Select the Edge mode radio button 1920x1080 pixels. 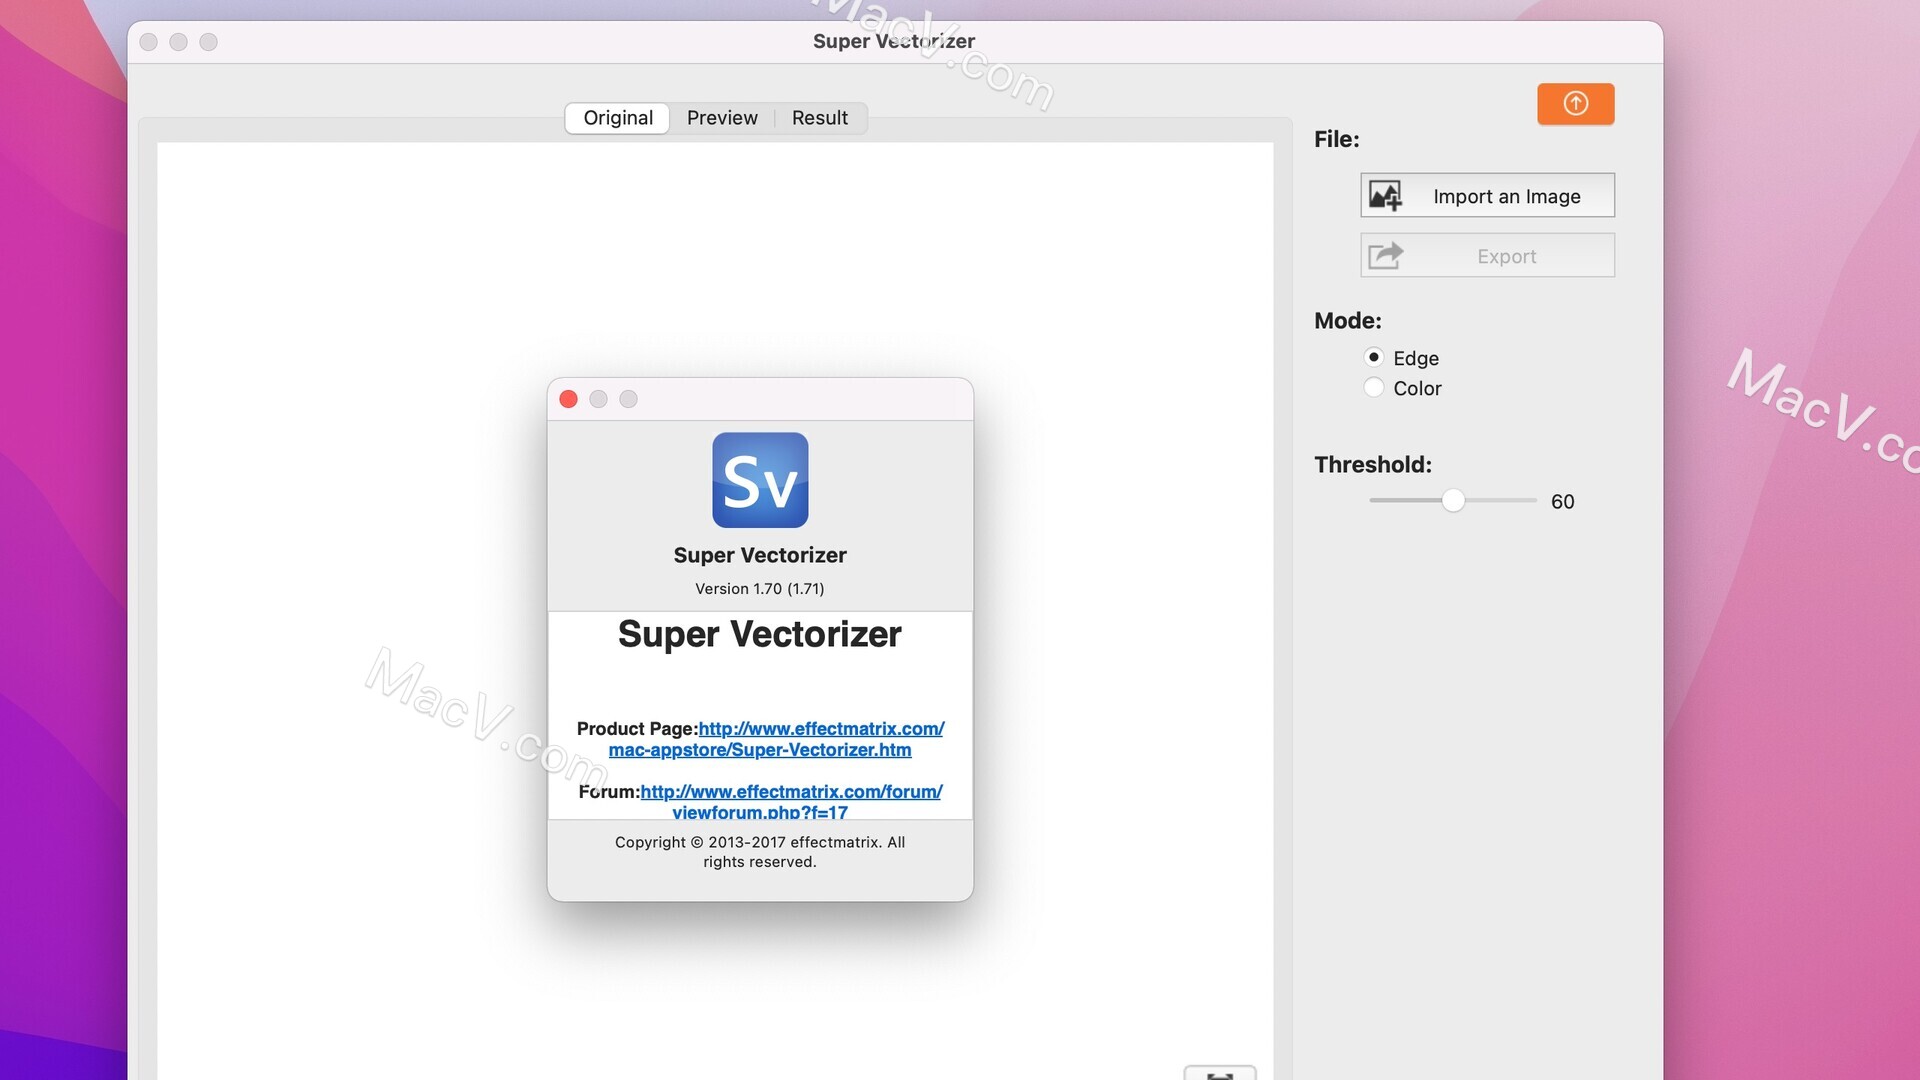click(x=1374, y=357)
